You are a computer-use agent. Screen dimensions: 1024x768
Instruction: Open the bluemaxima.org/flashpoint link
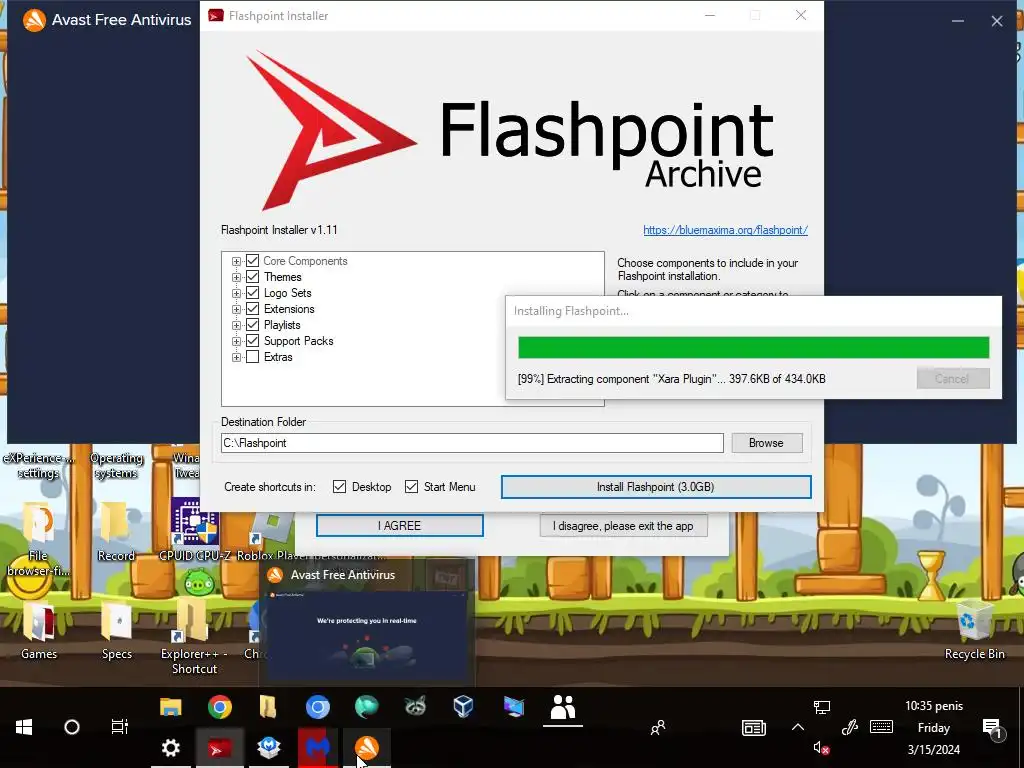[x=726, y=230]
